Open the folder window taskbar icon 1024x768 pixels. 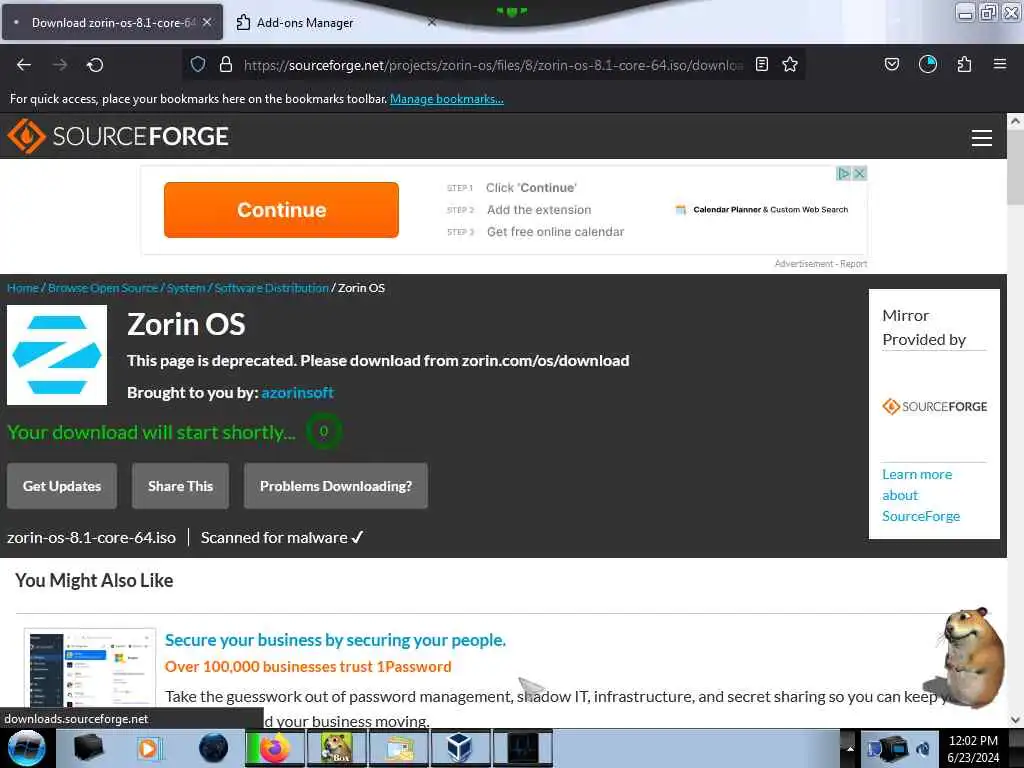point(398,748)
